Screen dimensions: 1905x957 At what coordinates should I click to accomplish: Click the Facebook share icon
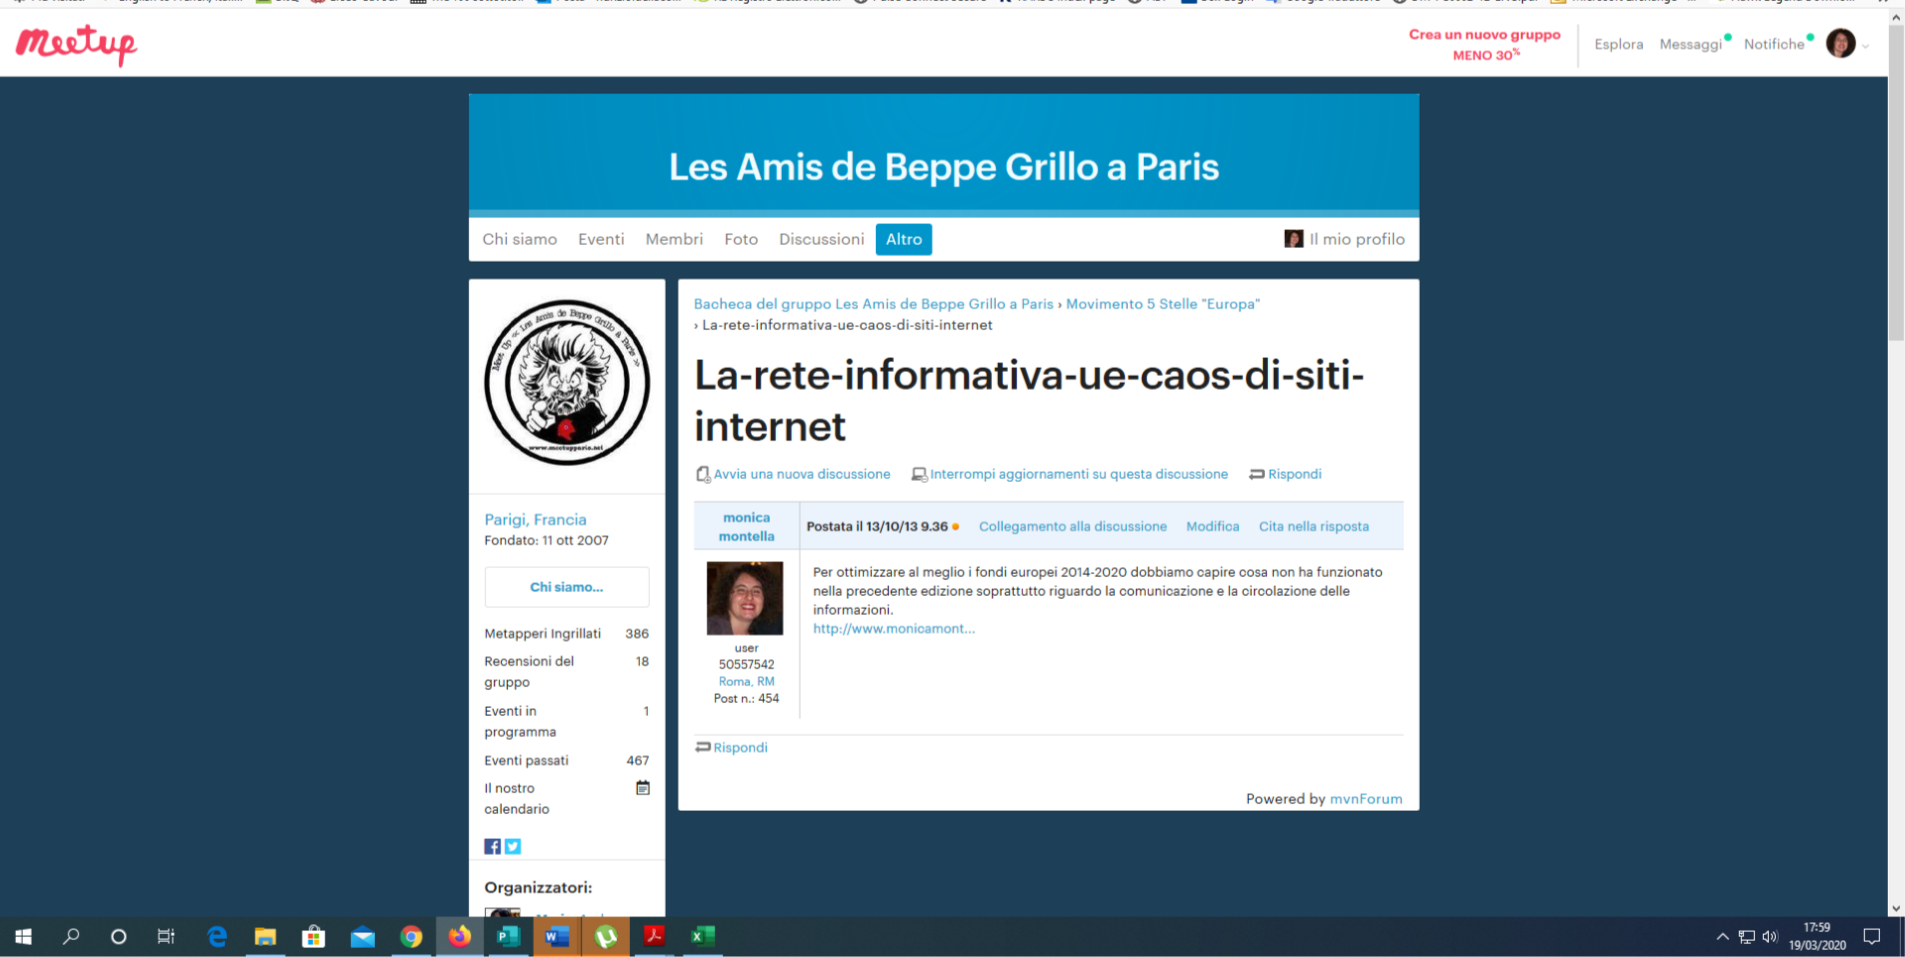[x=492, y=846]
